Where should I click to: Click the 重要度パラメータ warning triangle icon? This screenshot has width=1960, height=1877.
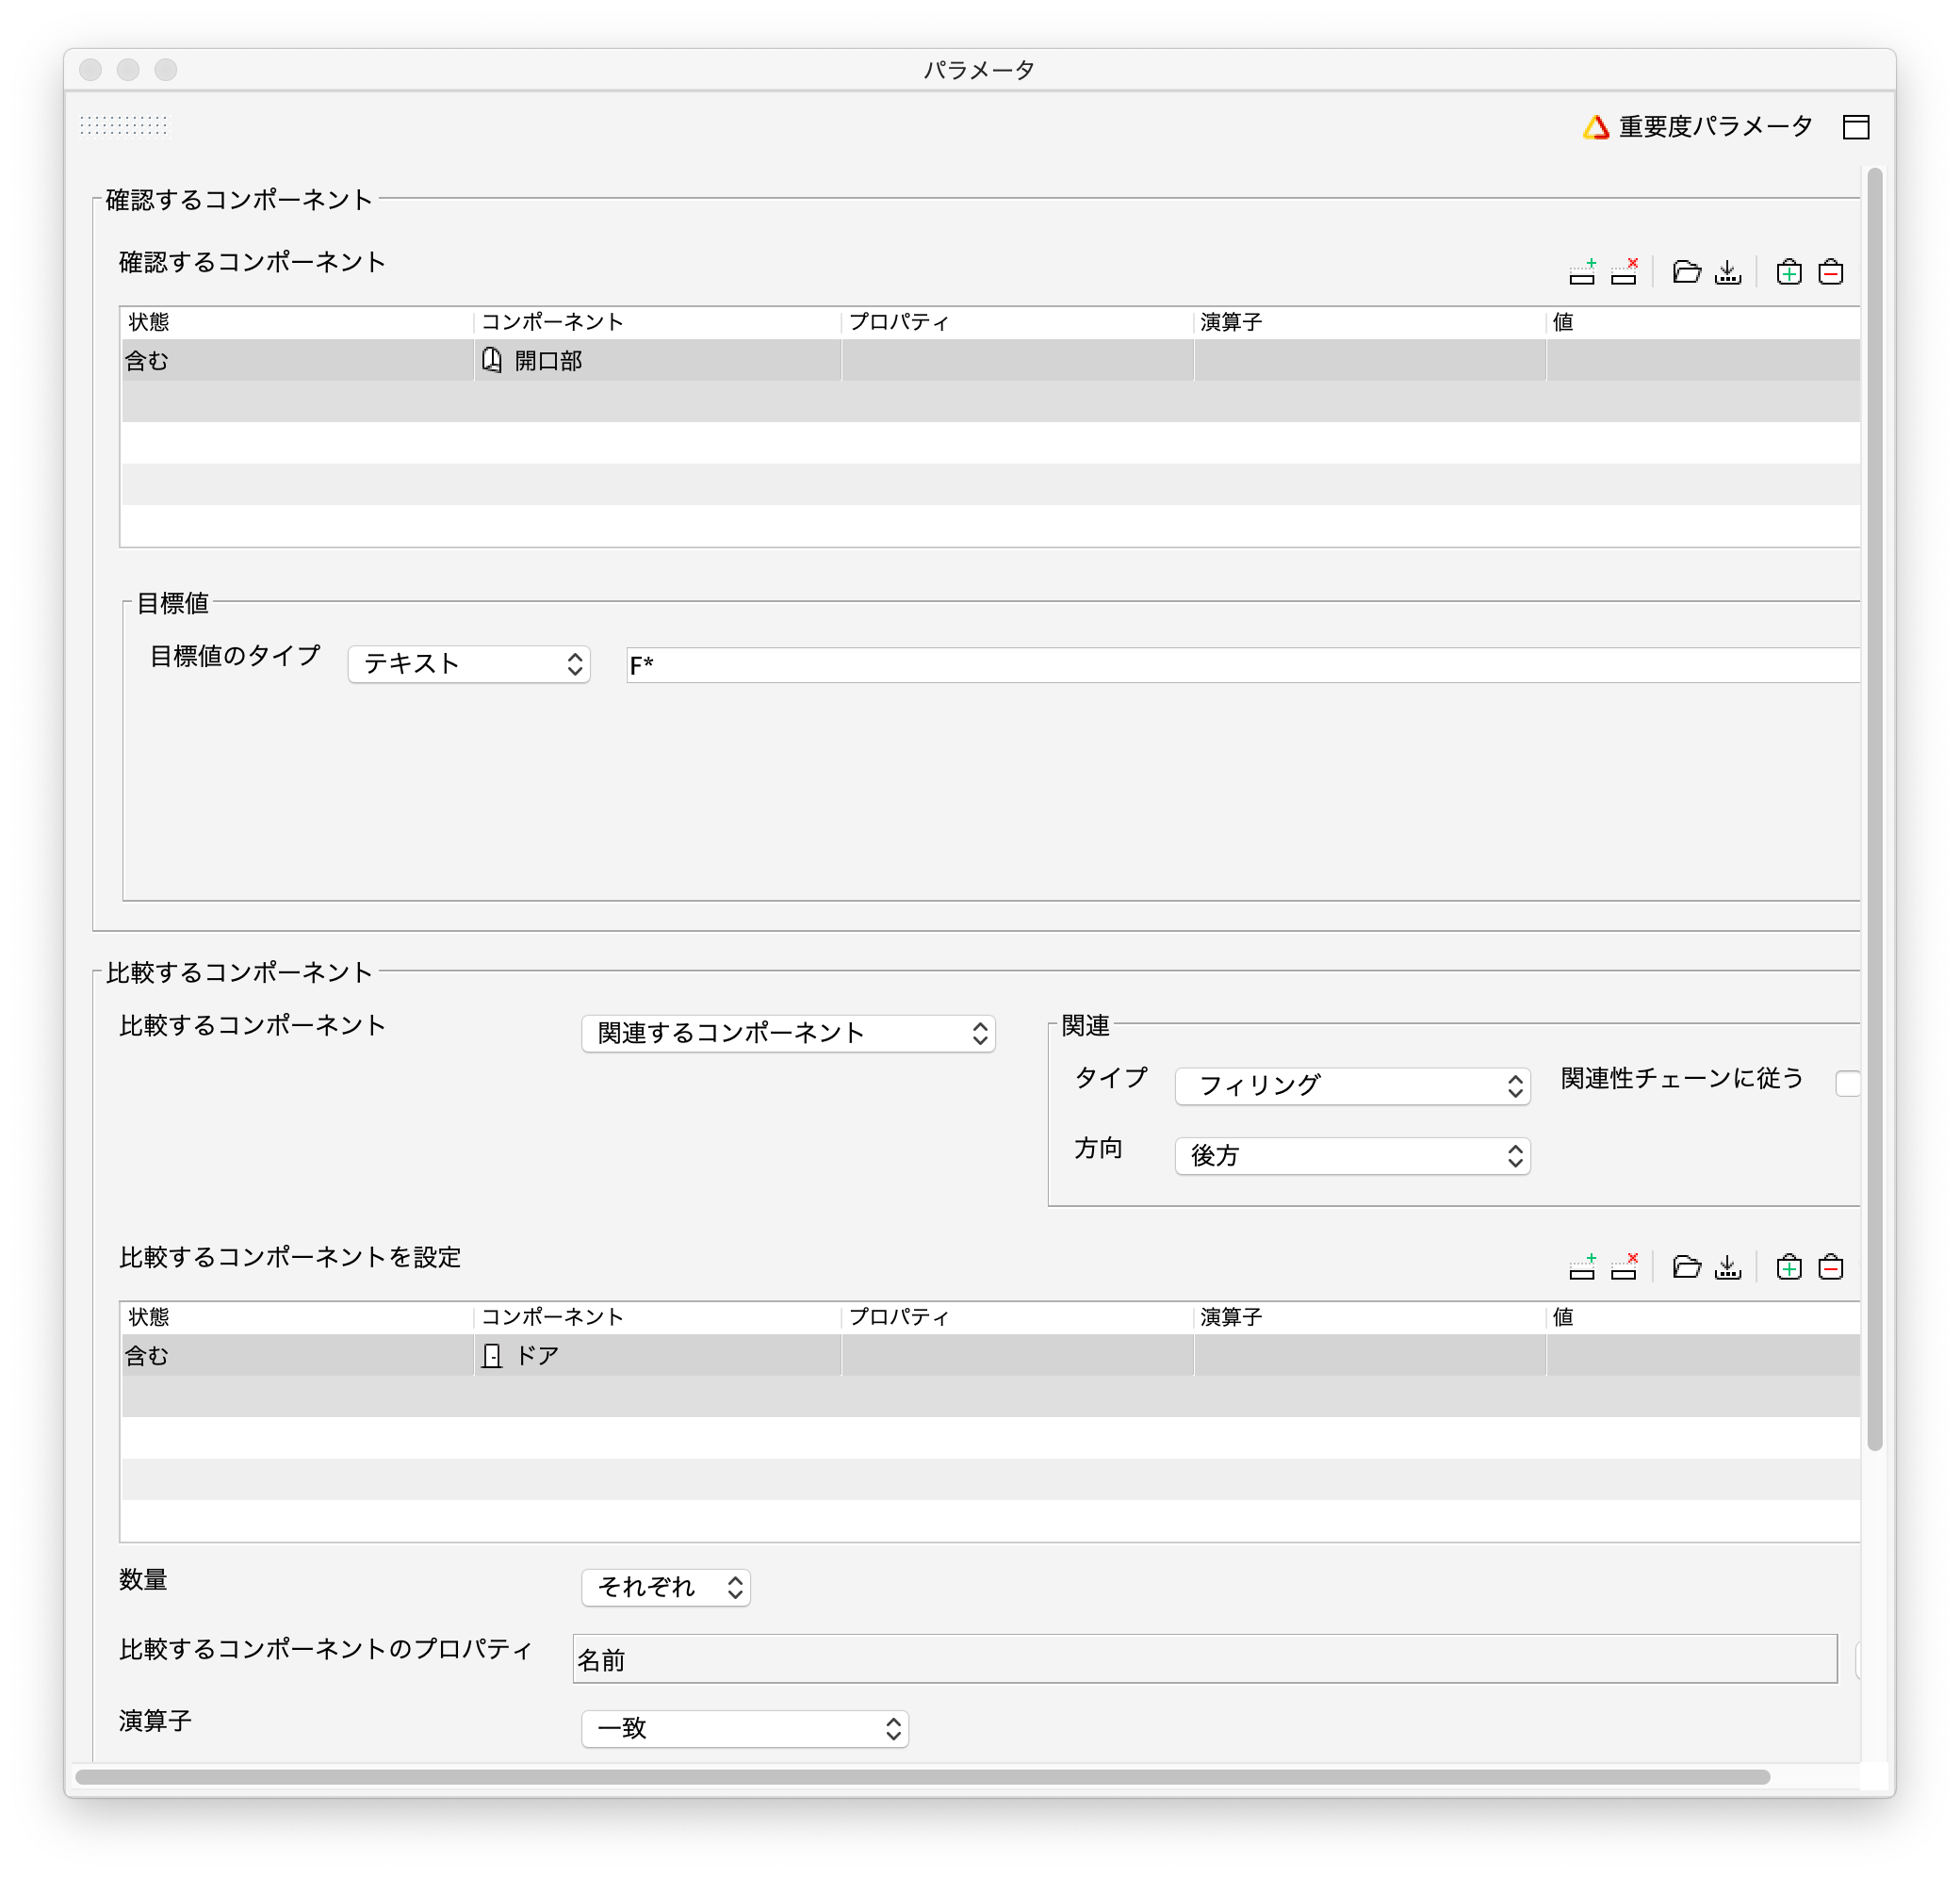pos(1596,127)
